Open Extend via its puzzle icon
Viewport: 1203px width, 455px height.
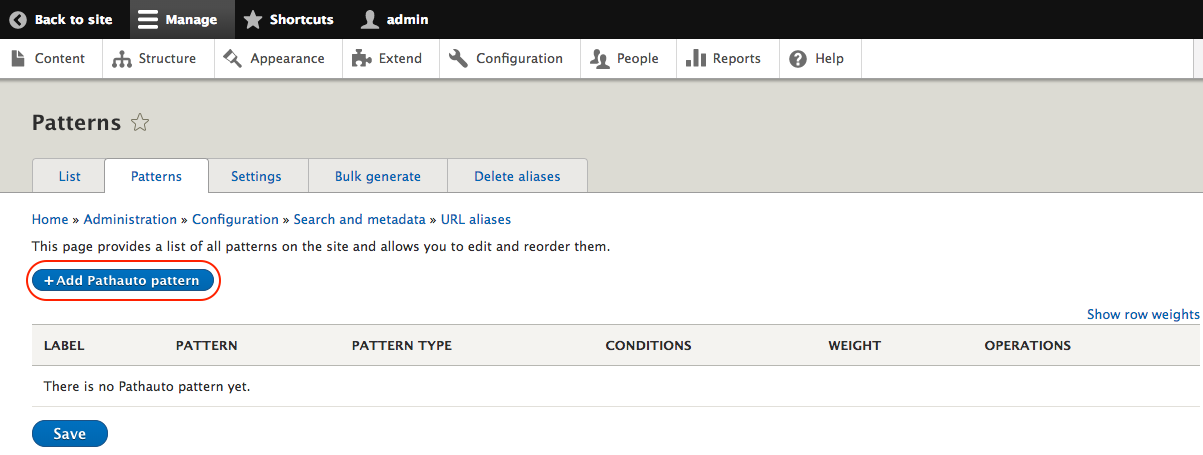[362, 59]
